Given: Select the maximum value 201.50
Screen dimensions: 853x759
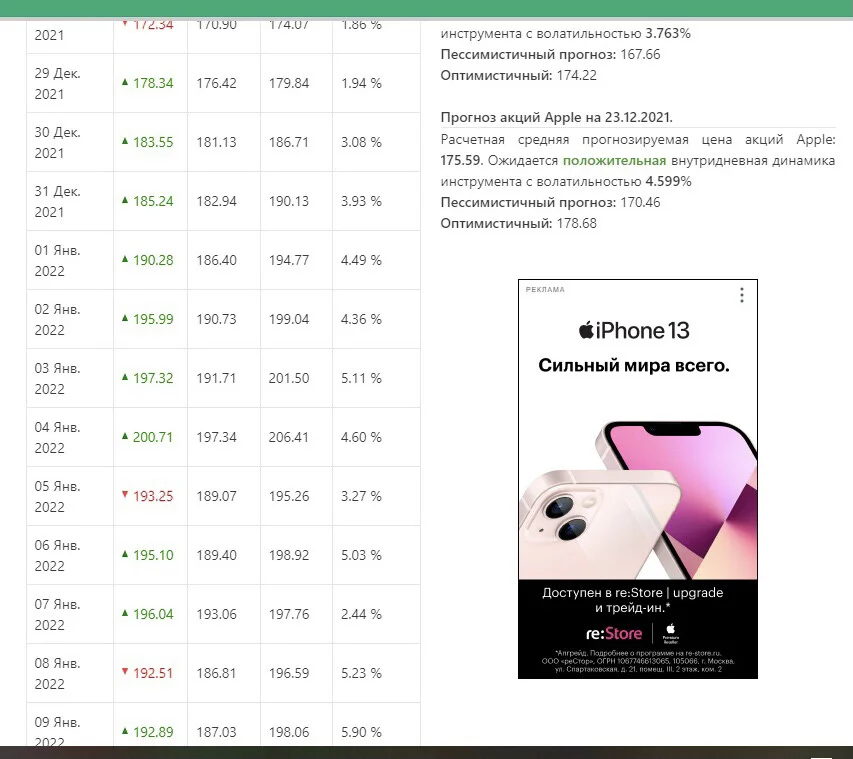Looking at the screenshot, I should click(x=289, y=378).
